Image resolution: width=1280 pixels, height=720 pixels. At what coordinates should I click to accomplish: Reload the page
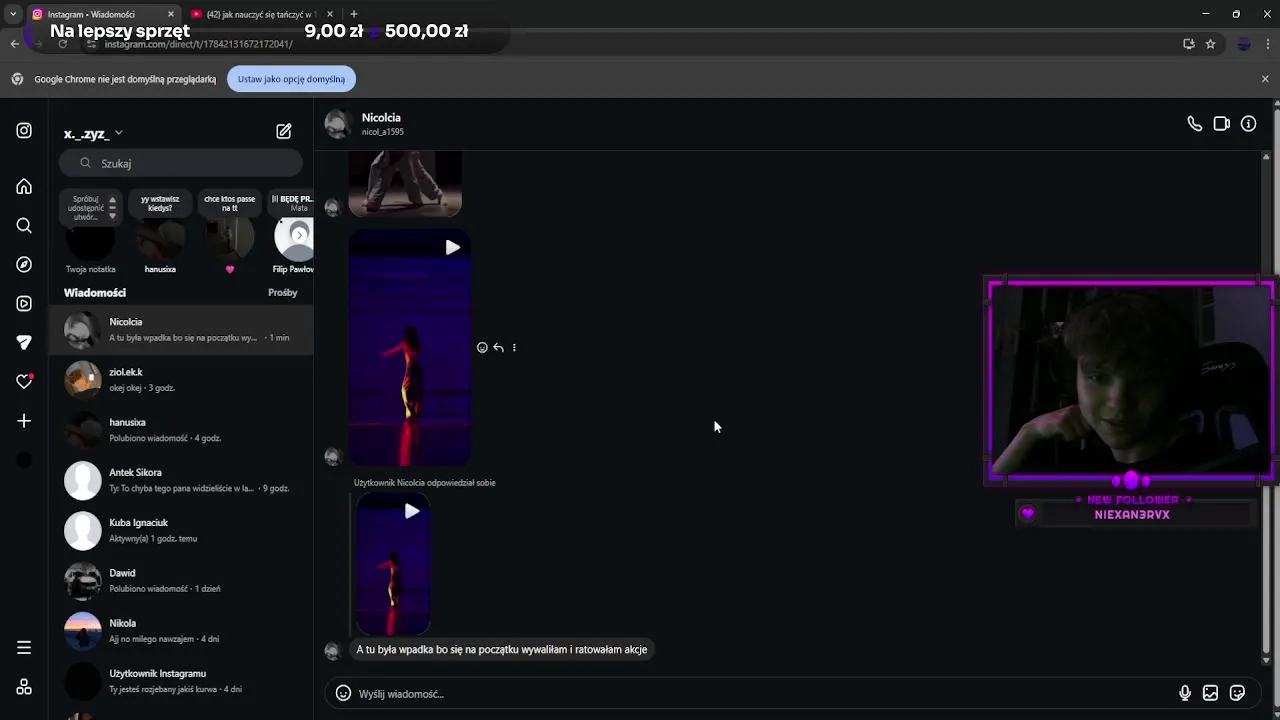[62, 44]
